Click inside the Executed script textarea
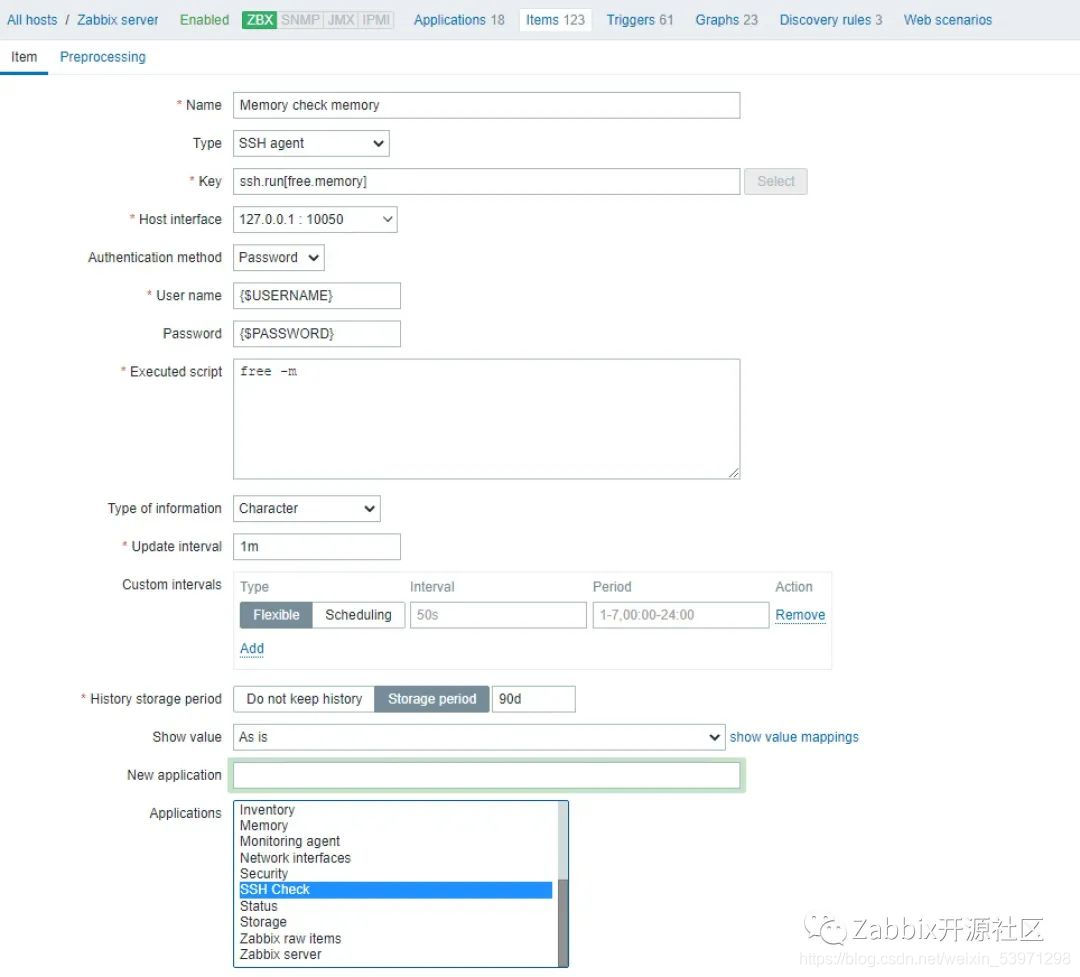 coord(486,419)
